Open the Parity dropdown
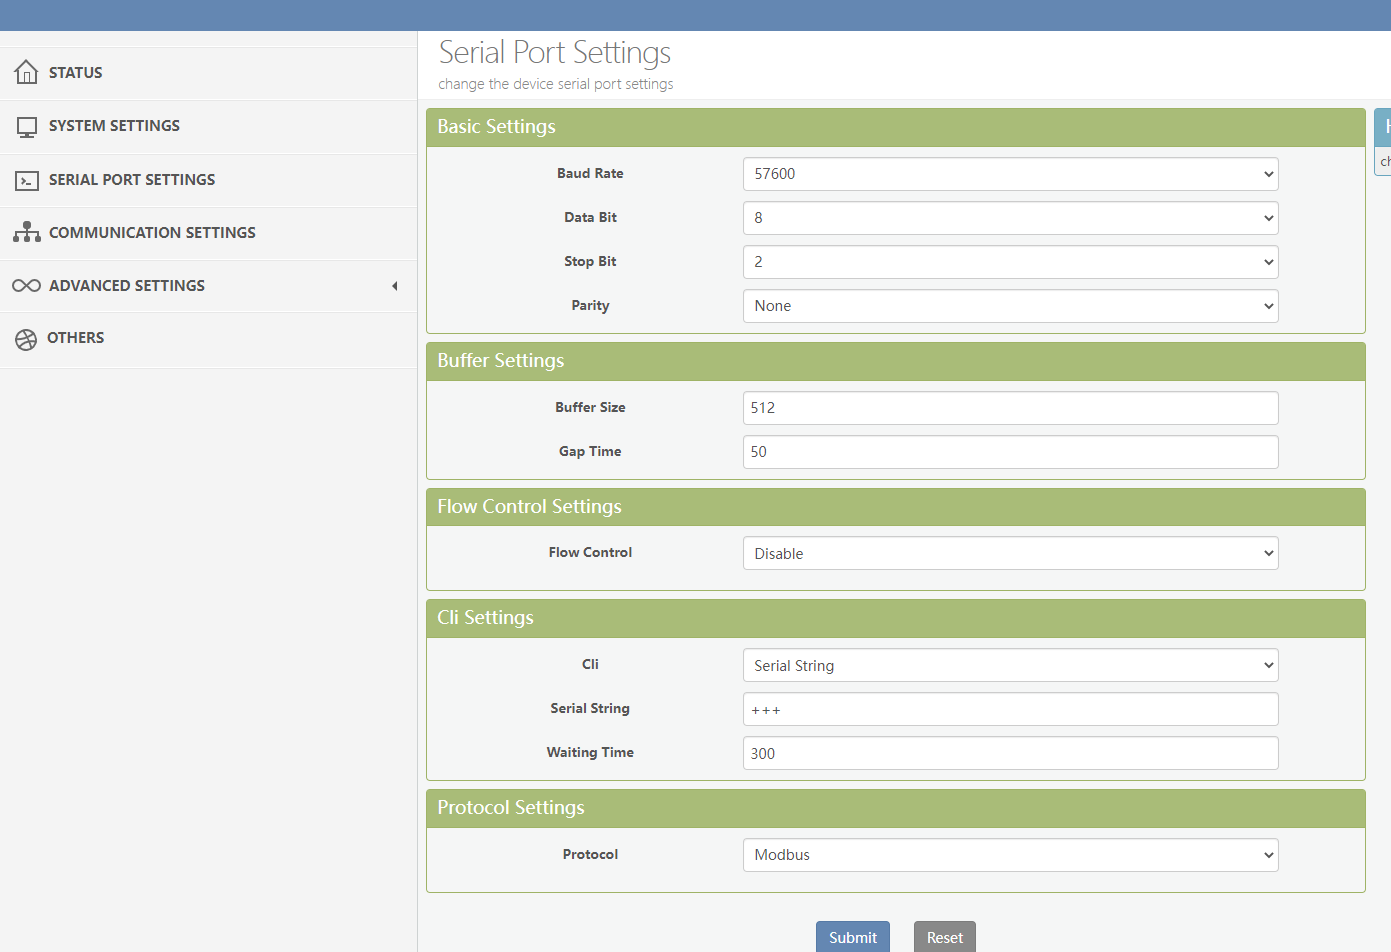Image resolution: width=1391 pixels, height=952 pixels. coord(1010,306)
